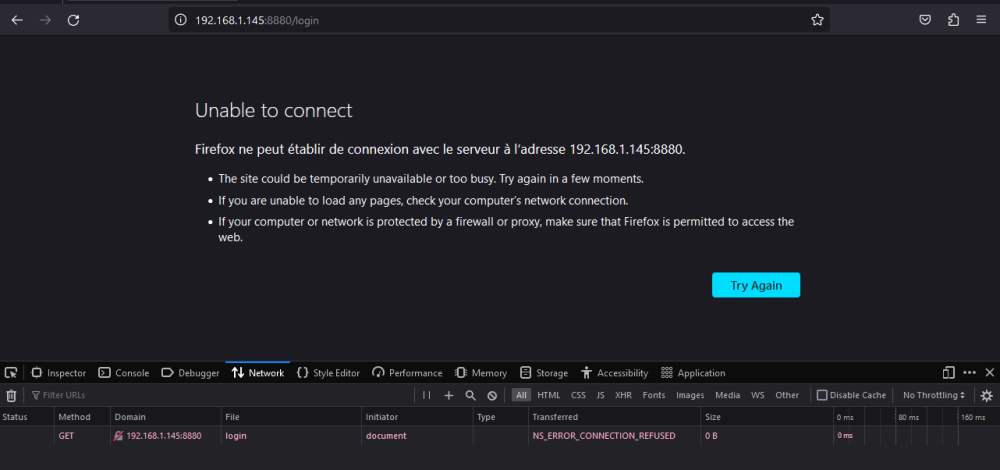Sort by the Transferred column header
This screenshot has height=470, width=1000.
pyautogui.click(x=614, y=417)
